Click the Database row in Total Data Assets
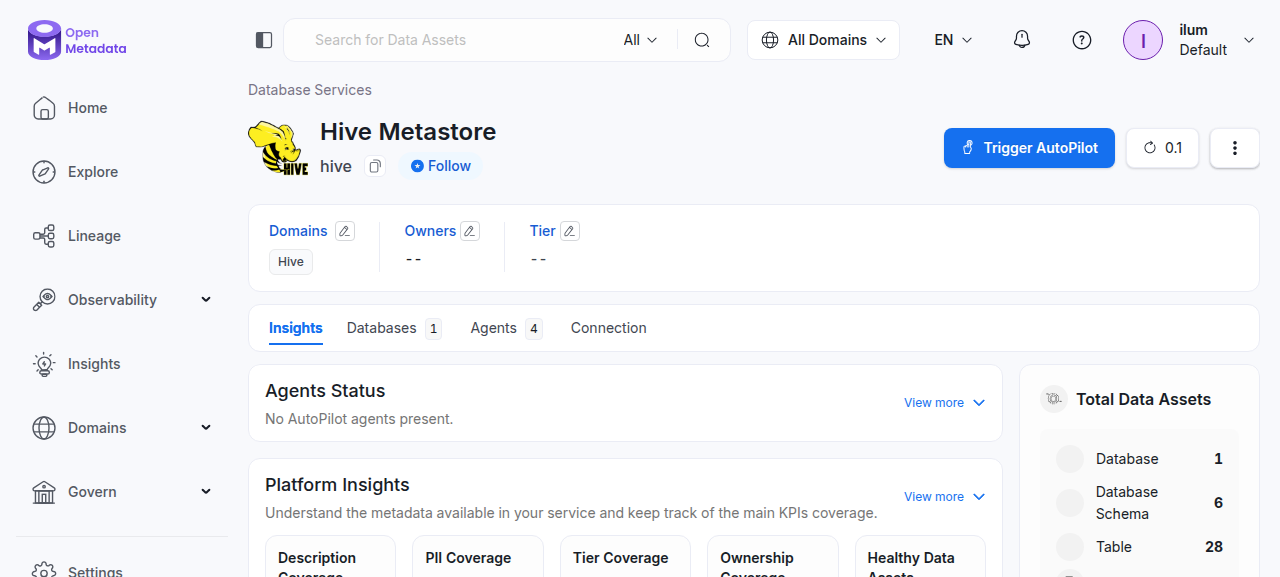This screenshot has height=577, width=1280. 1139,459
